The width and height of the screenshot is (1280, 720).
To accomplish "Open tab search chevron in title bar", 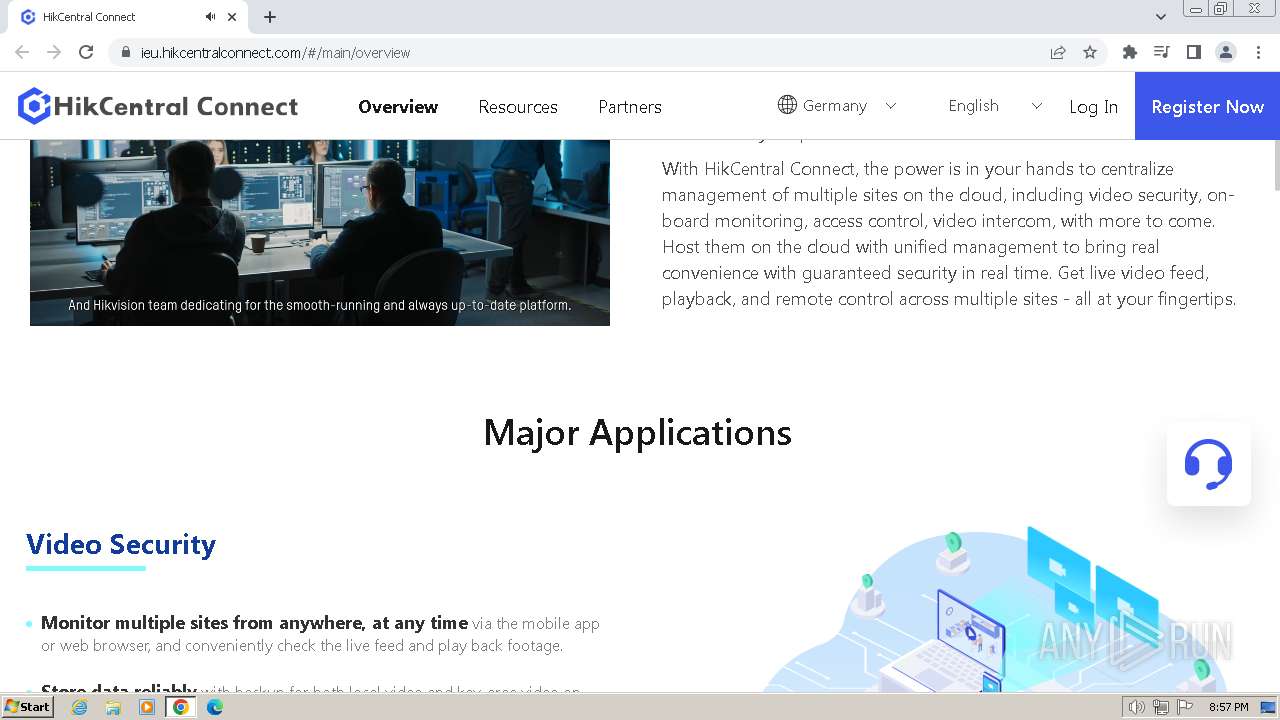I will click(x=1160, y=17).
